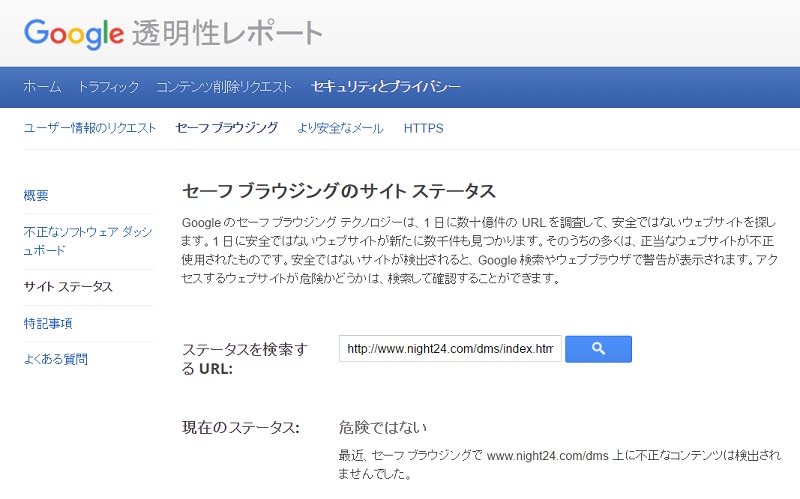This screenshot has width=800, height=499.
Task: Click the ステータスを検索する URL label
Action: pyautogui.click(x=244, y=358)
